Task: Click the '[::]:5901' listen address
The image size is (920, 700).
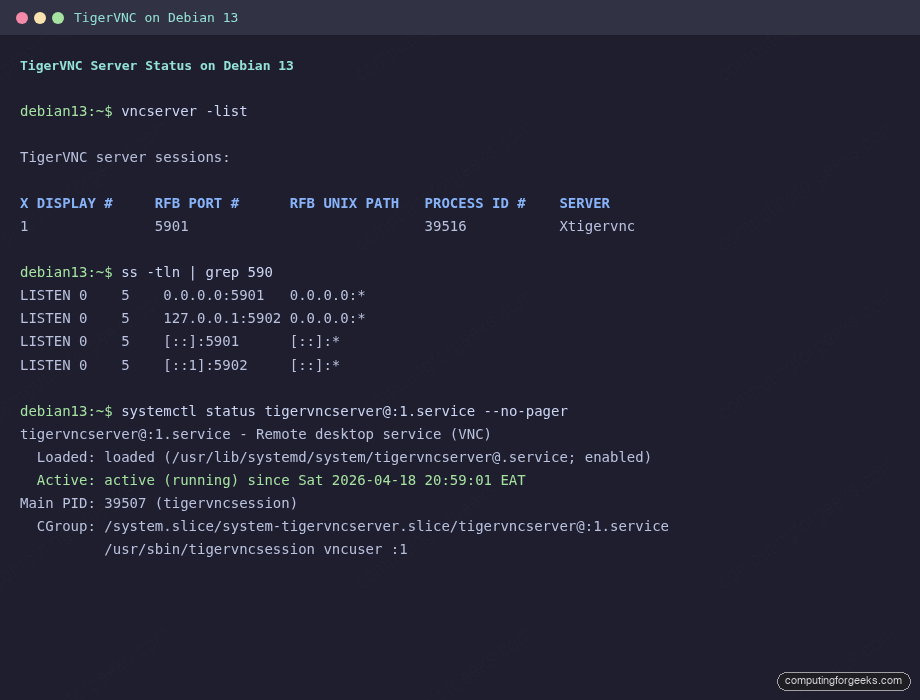Action: point(201,342)
